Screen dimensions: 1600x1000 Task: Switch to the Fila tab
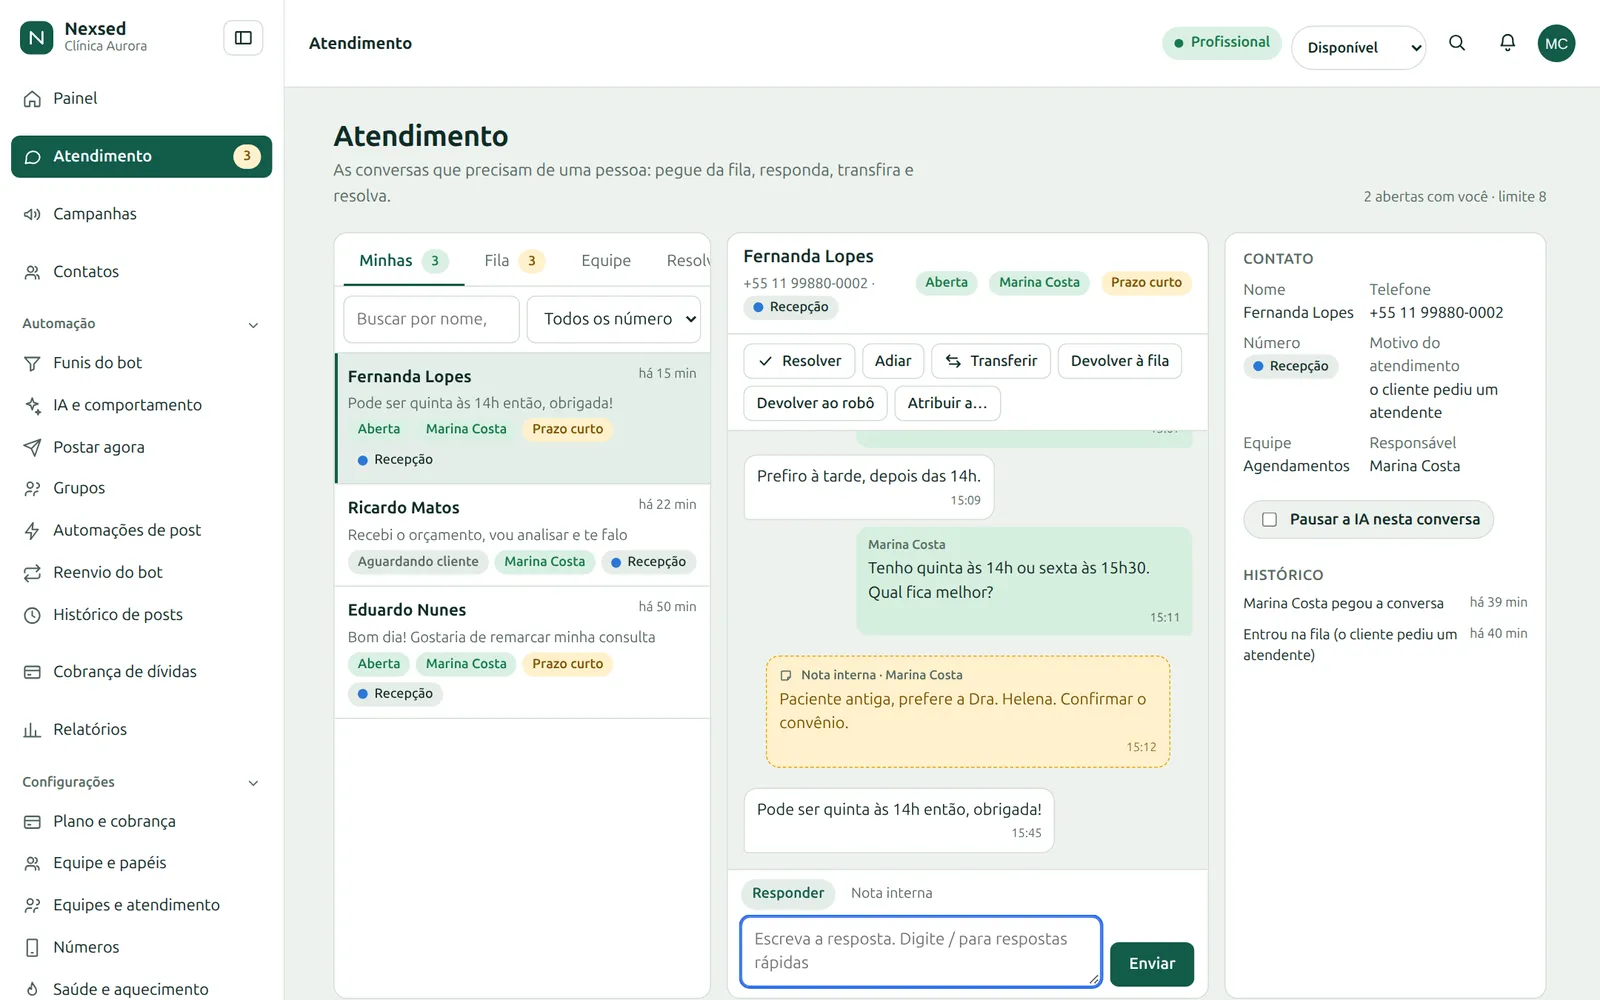(x=514, y=261)
